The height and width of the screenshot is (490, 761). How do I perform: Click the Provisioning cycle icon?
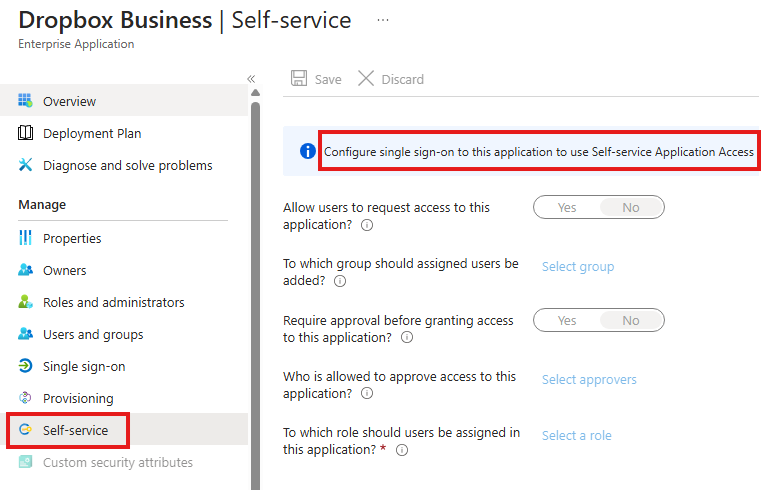(x=25, y=398)
